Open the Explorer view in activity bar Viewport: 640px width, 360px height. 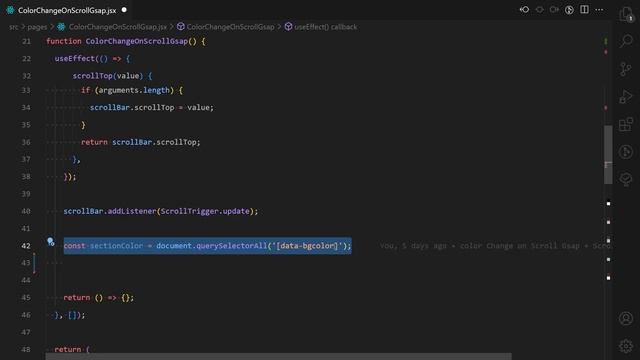(626, 14)
